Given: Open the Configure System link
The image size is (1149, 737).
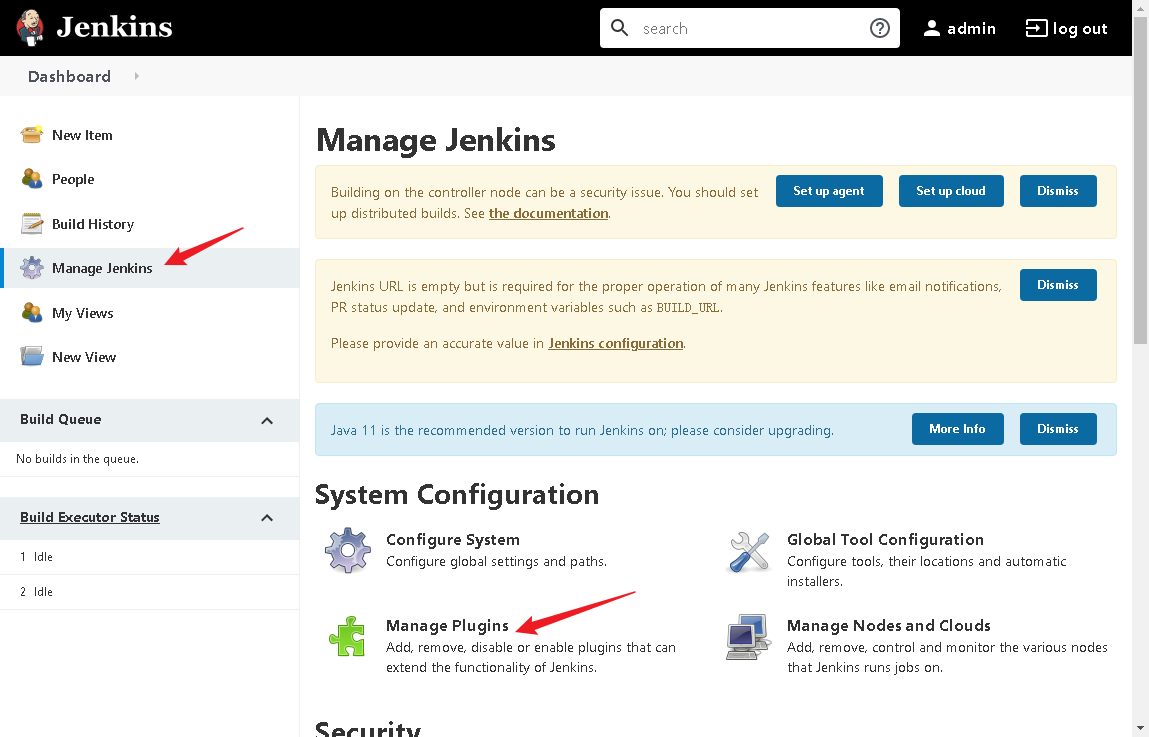Looking at the screenshot, I should pos(453,540).
